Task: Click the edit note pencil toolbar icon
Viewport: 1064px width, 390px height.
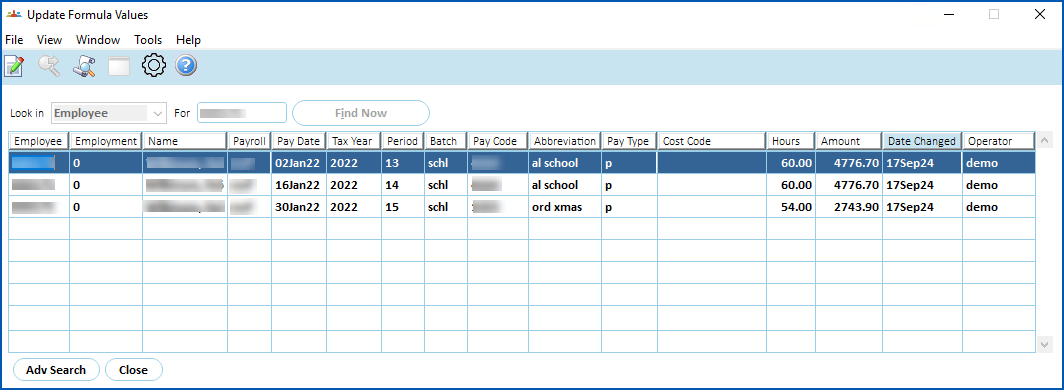Action: coord(14,66)
